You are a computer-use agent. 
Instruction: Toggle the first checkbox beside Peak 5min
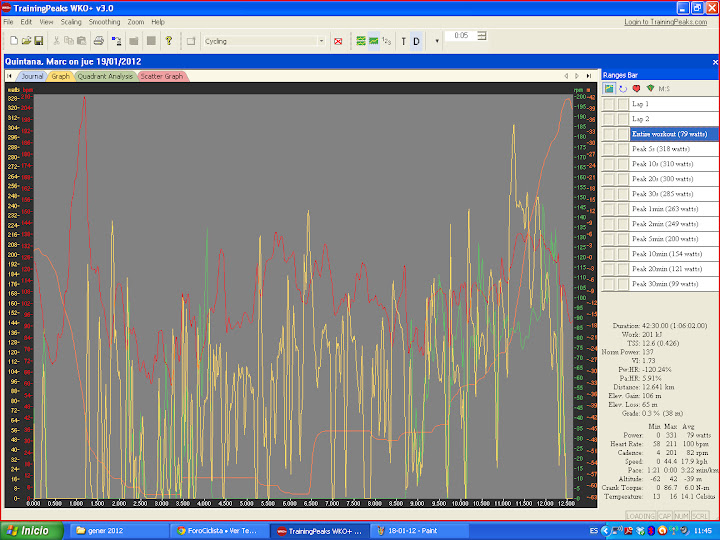[608, 239]
